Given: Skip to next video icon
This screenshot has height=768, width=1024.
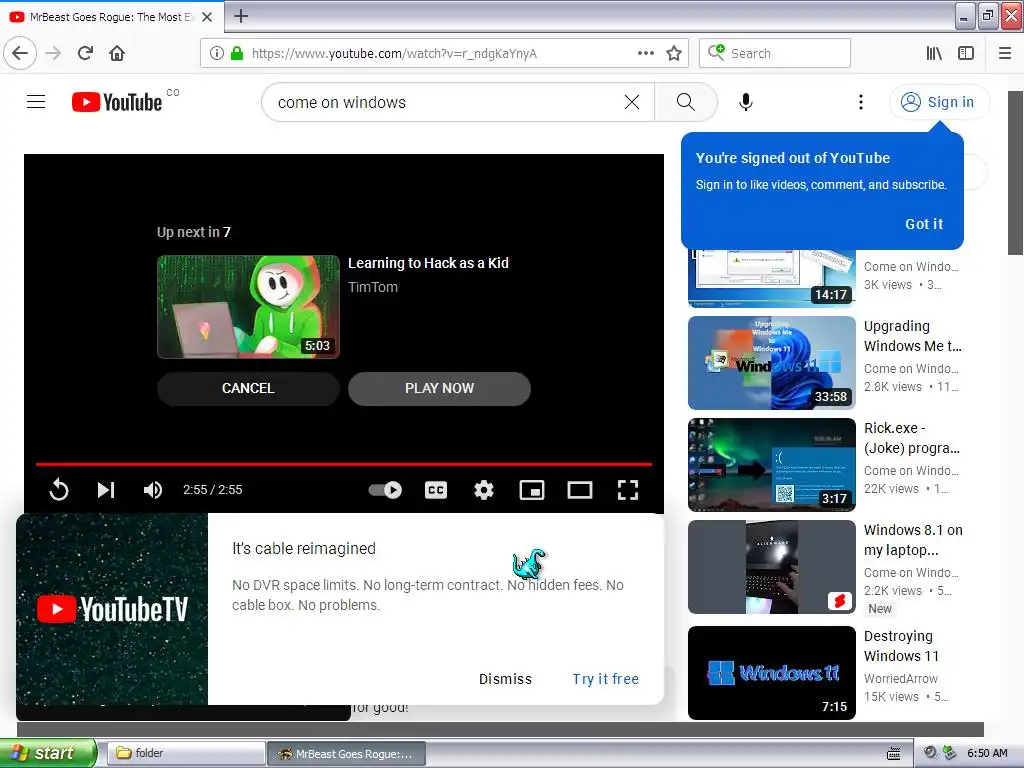Looking at the screenshot, I should click(106, 490).
